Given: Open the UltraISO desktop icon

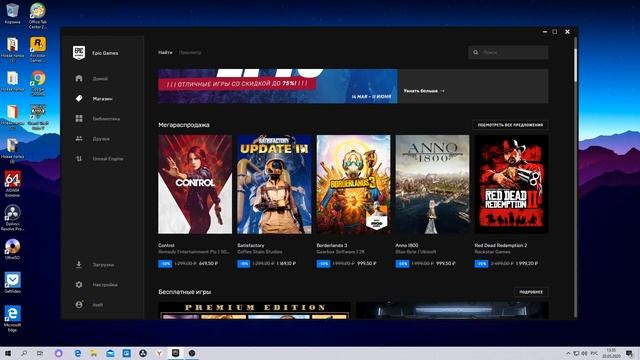Looking at the screenshot, I should pyautogui.click(x=12, y=249).
